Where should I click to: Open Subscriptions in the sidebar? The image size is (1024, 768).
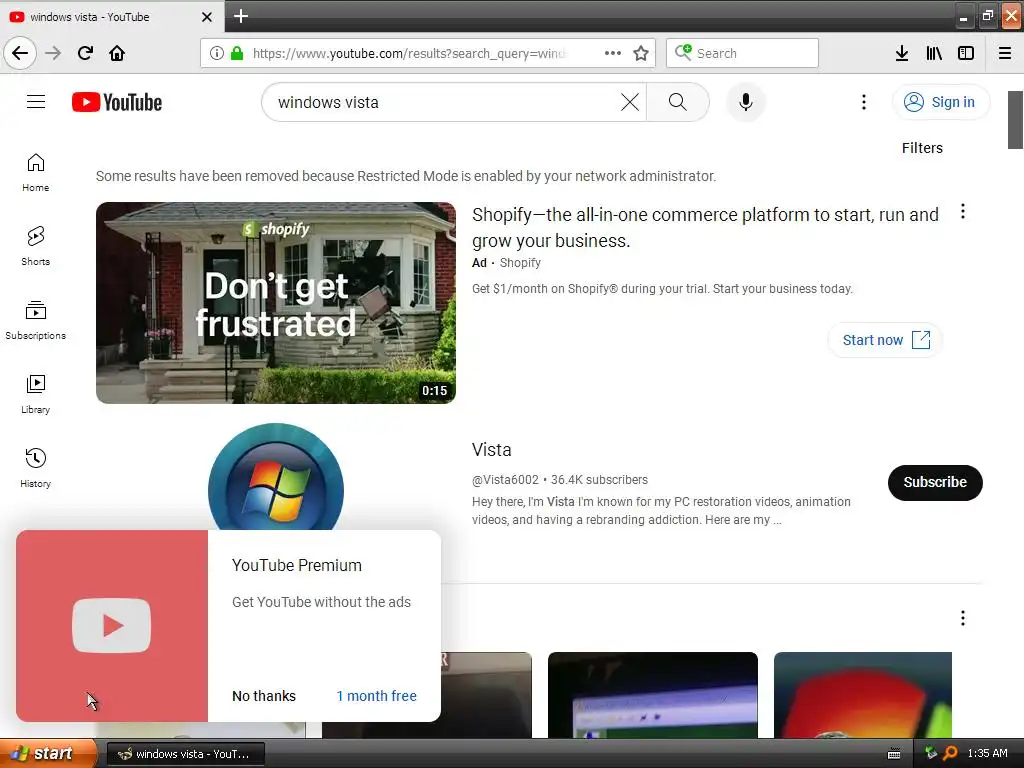pos(36,320)
